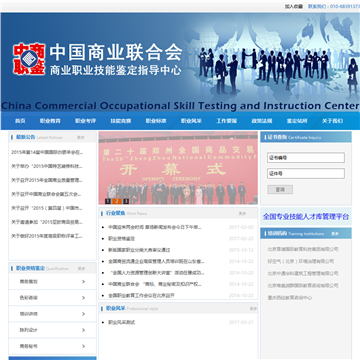360x360 pixels.
Task: Expand the 商务秘书 row chevron
Action: point(83,346)
